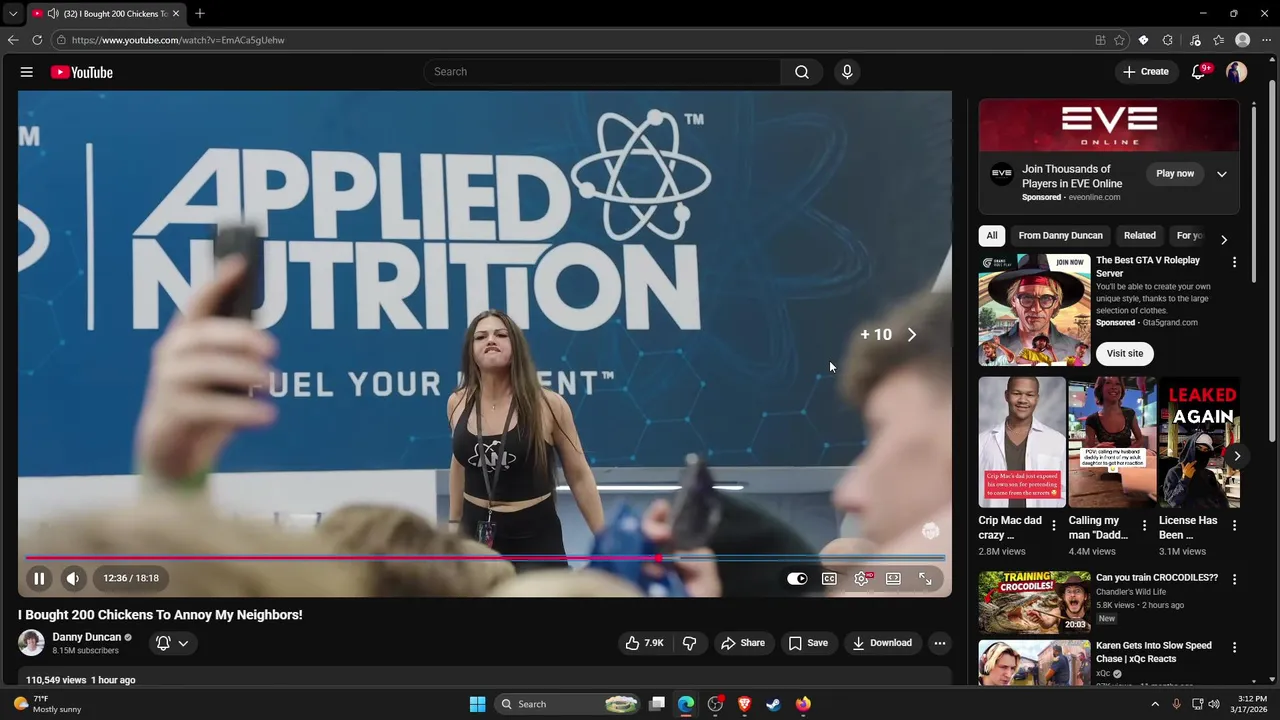Reload the page
Image resolution: width=1280 pixels, height=720 pixels.
coord(37,40)
